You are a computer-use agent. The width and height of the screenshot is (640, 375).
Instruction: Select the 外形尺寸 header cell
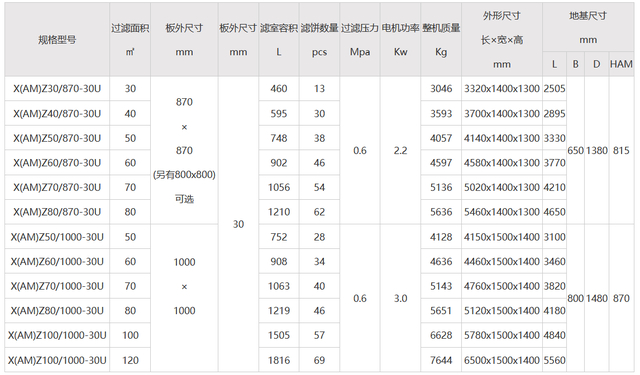502,40
